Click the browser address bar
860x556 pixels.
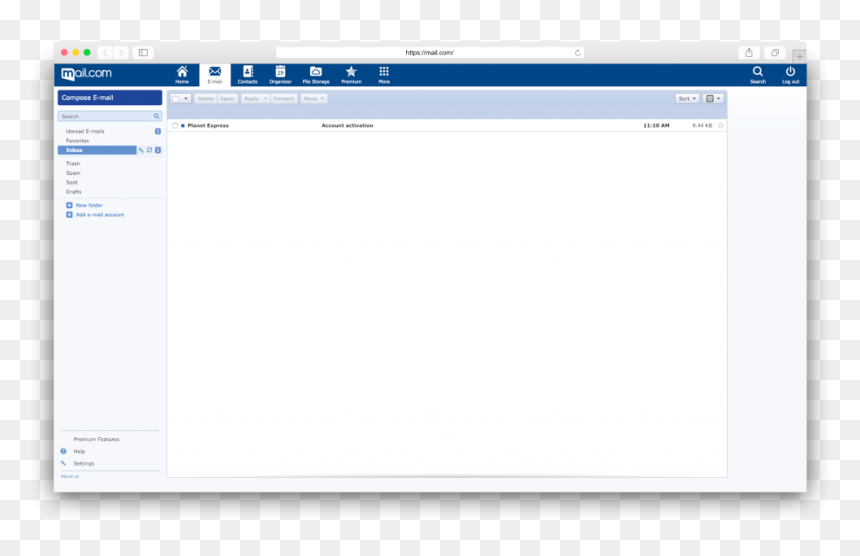click(x=429, y=53)
